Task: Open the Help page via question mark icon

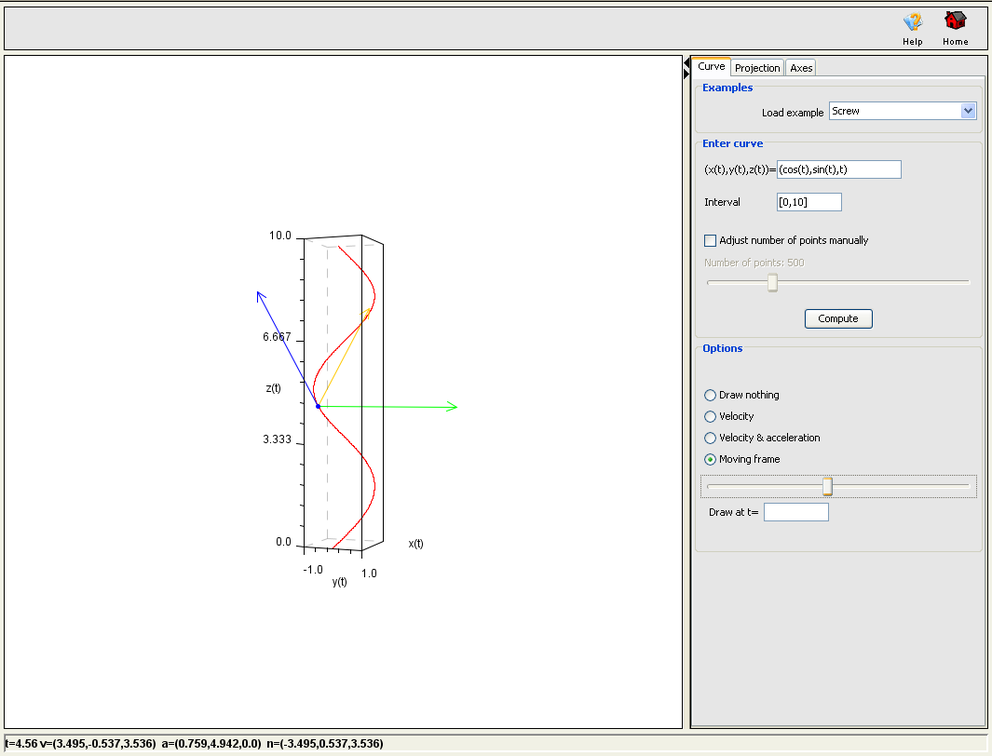Action: tap(911, 22)
